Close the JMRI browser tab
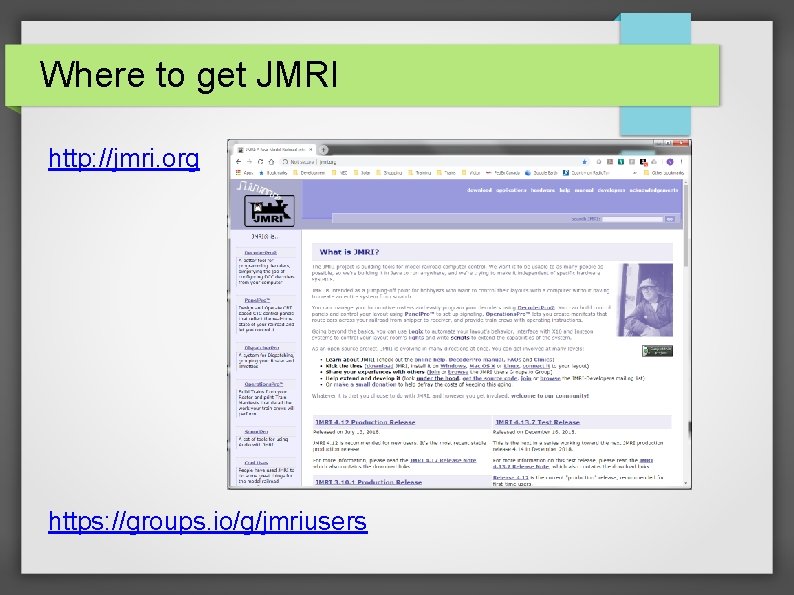The image size is (794, 595). (311, 150)
